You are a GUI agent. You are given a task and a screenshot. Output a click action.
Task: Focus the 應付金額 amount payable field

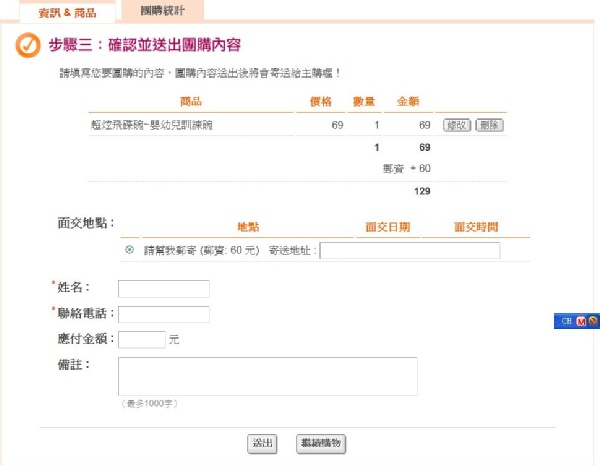pos(141,339)
